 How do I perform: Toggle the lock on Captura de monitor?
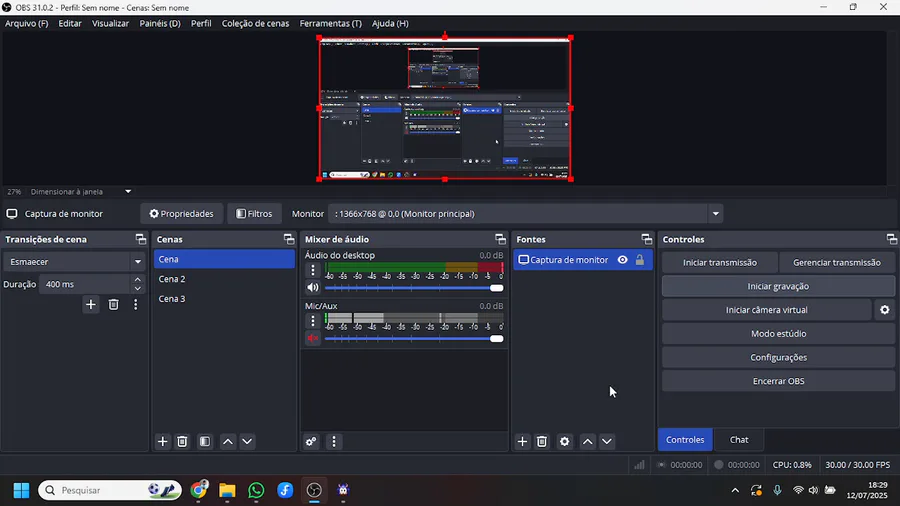639,260
